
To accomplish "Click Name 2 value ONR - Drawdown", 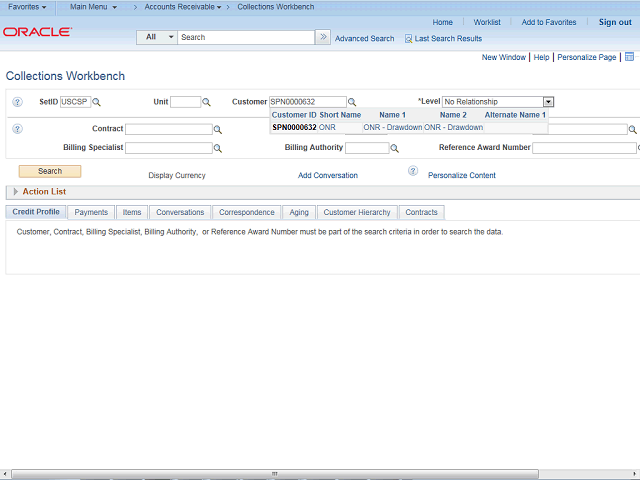I will [453, 127].
